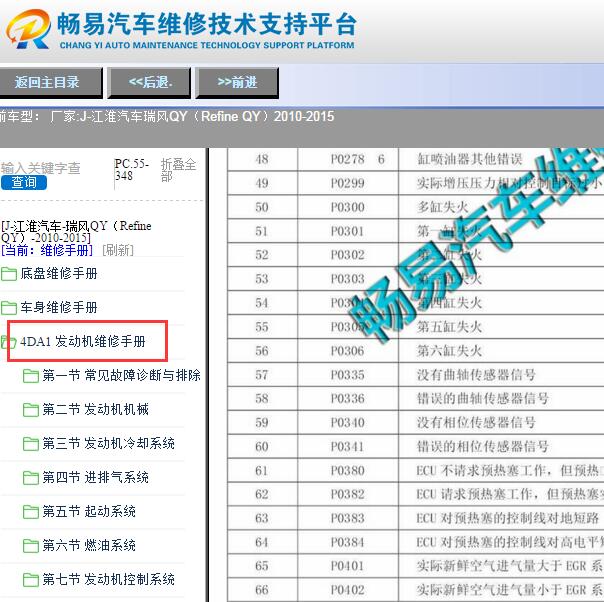Open 第三节 发动机冷却系统
The width and height of the screenshot is (604, 602).
click(109, 443)
